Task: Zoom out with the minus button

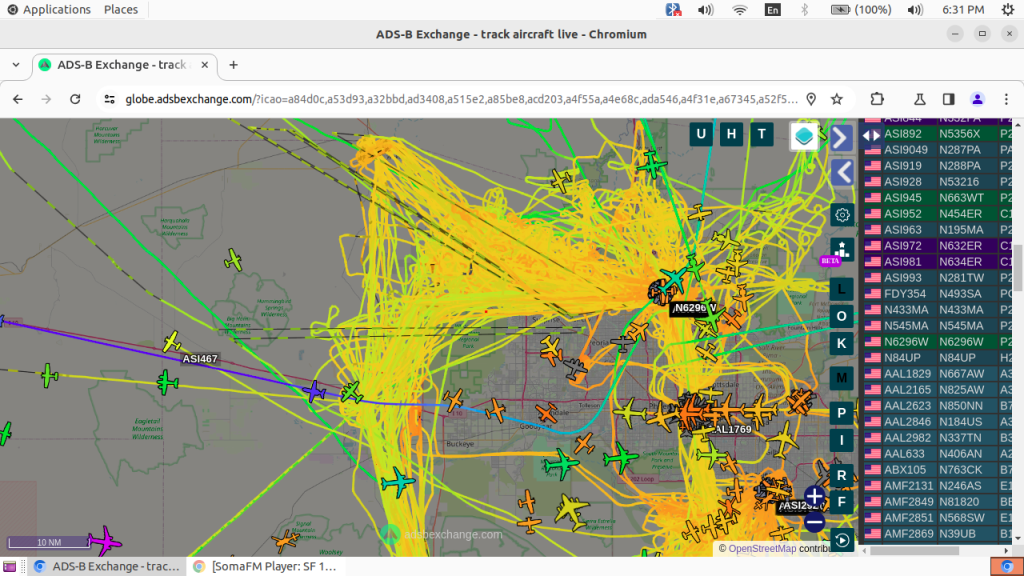Action: (x=814, y=522)
